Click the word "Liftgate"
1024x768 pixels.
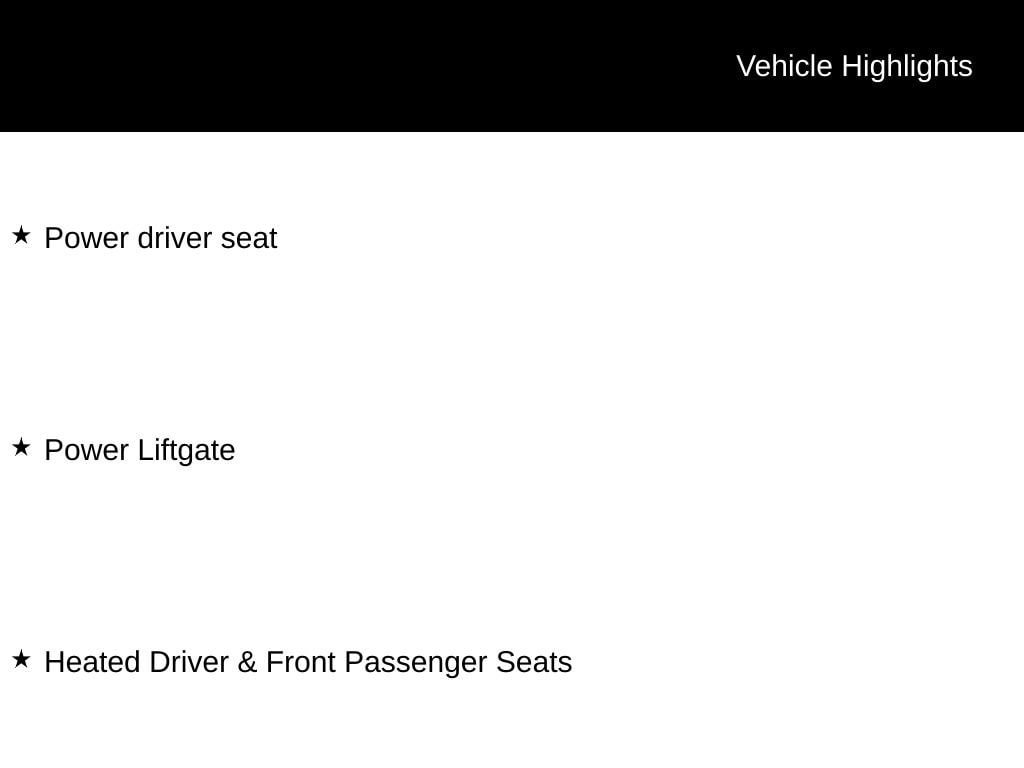pyautogui.click(x=186, y=451)
